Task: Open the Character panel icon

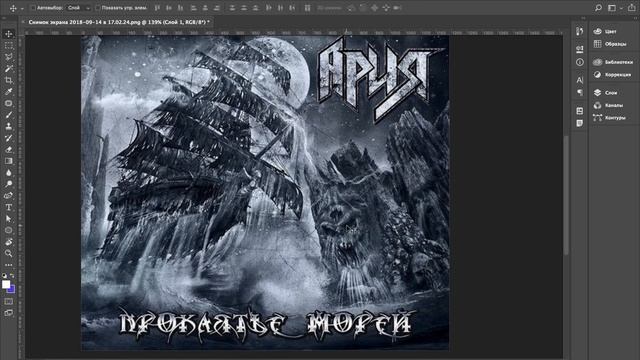Action: (580, 80)
